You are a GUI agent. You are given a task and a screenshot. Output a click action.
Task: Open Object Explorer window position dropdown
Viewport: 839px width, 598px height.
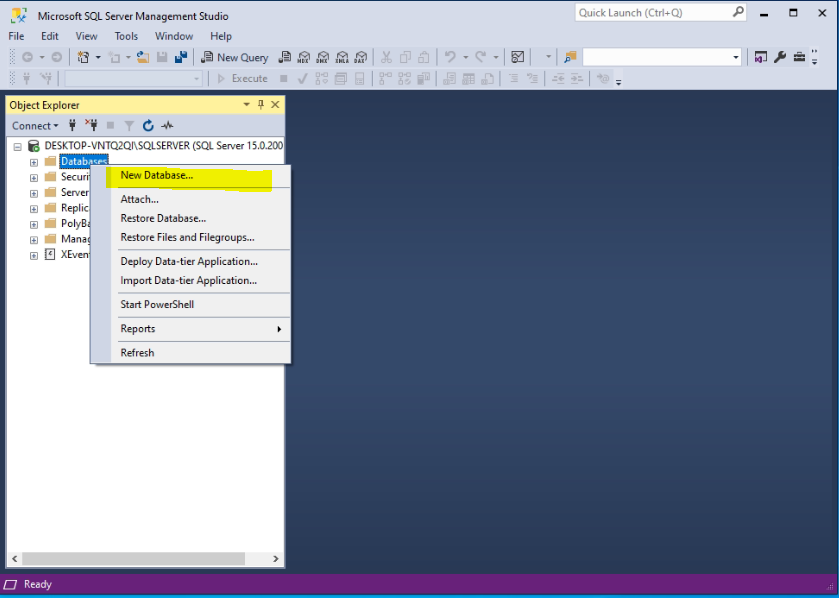247,105
